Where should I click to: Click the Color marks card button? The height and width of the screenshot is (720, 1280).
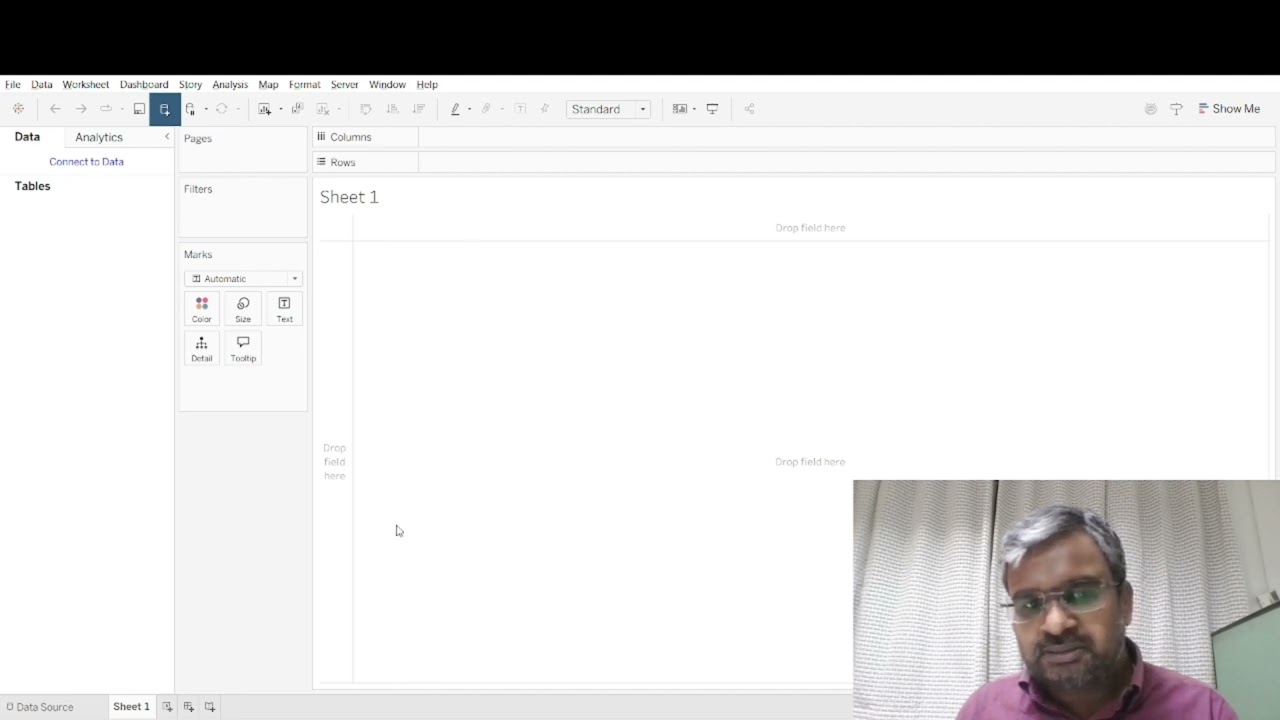pos(202,309)
